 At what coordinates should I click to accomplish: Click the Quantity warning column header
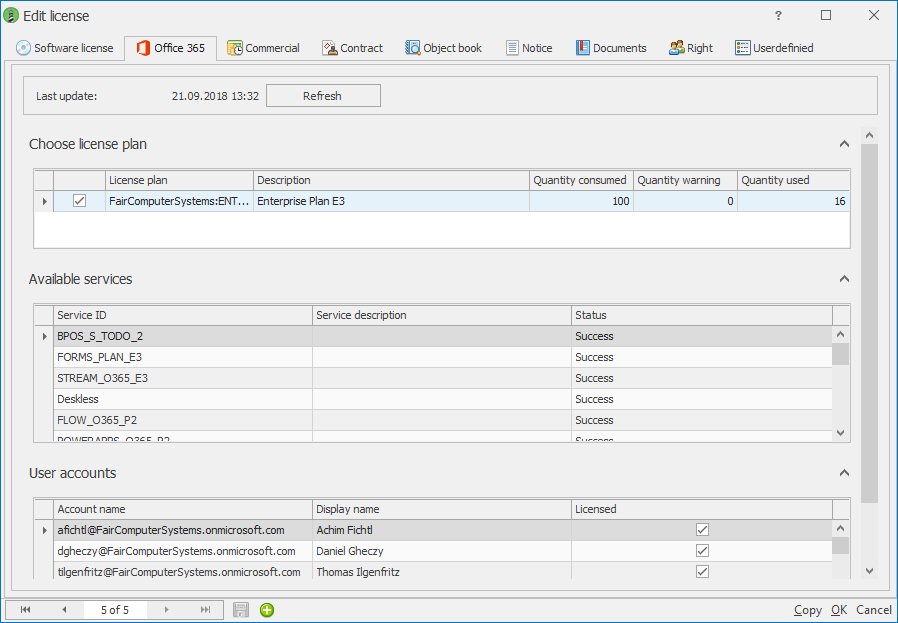(x=686, y=180)
